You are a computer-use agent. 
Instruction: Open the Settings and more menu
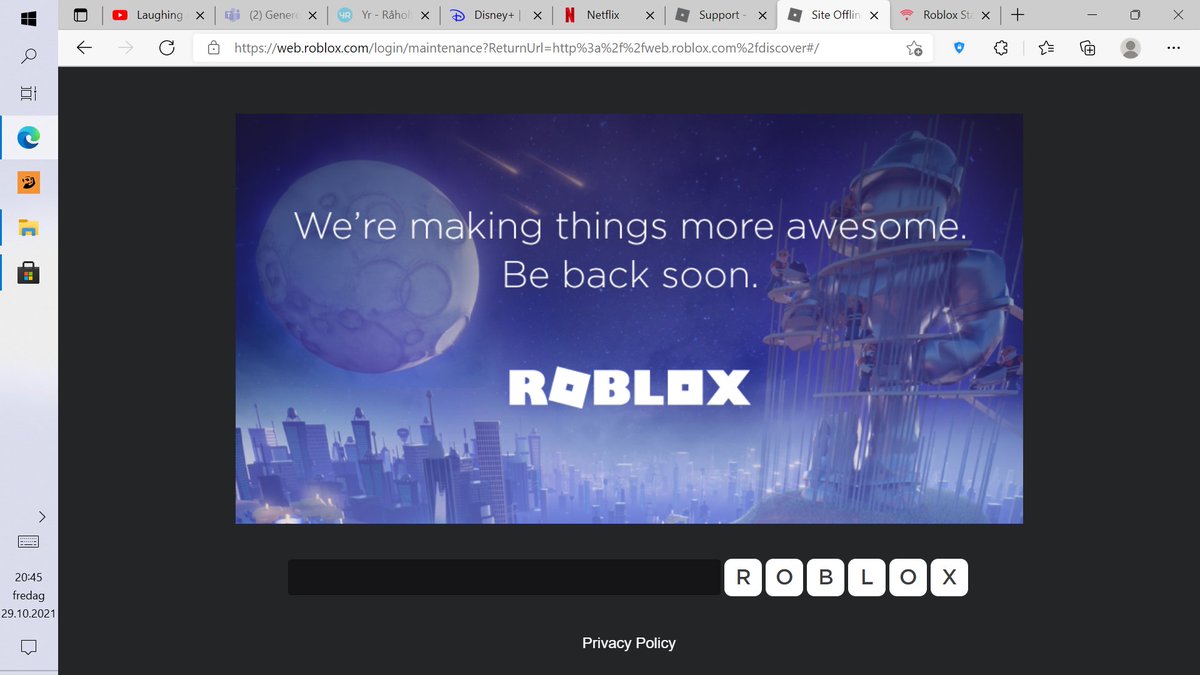click(x=1173, y=47)
